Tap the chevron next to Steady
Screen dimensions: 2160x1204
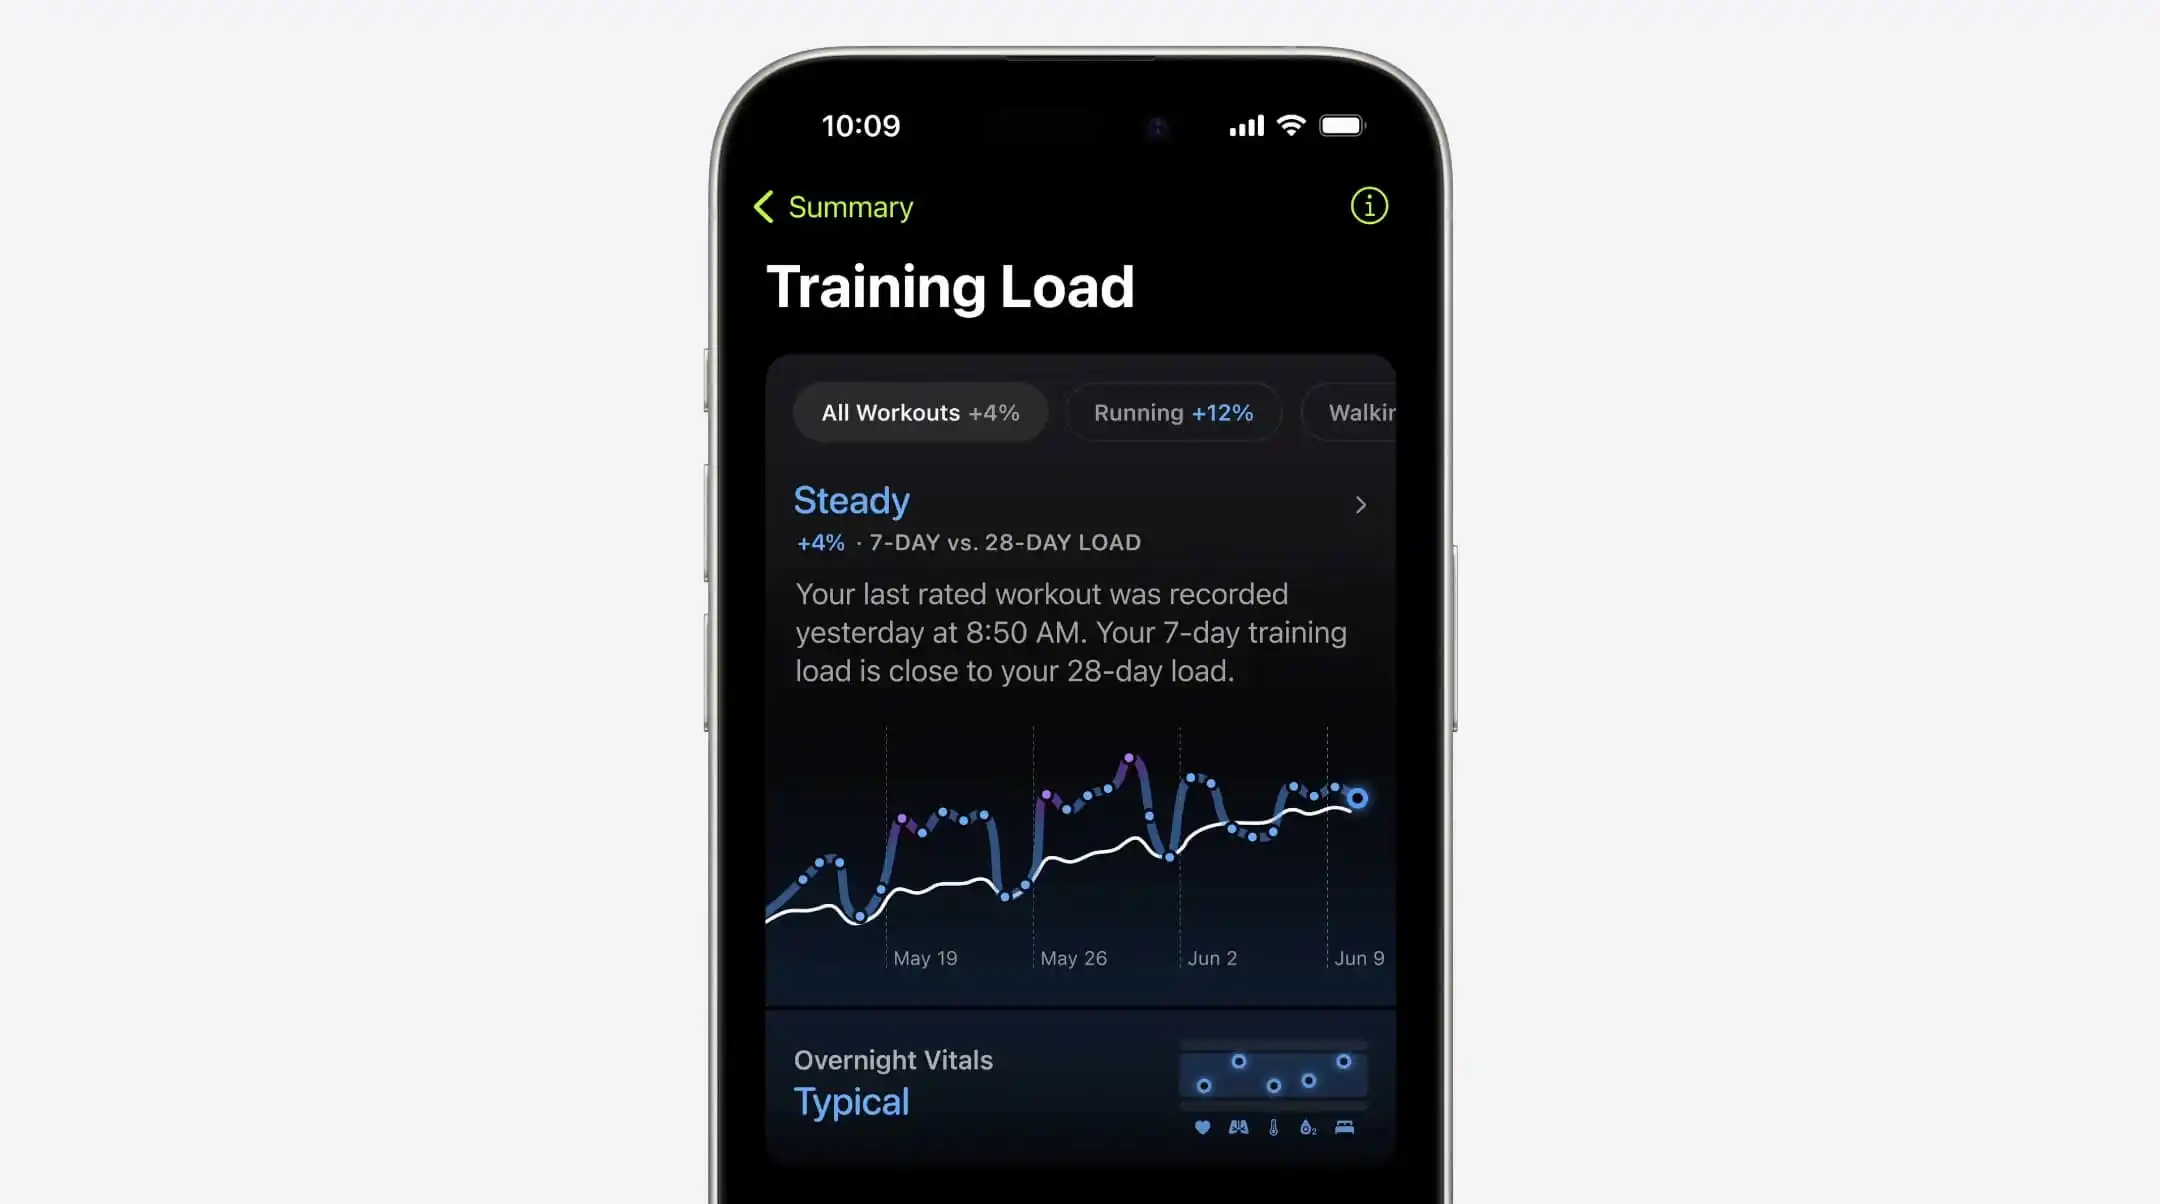click(1361, 504)
